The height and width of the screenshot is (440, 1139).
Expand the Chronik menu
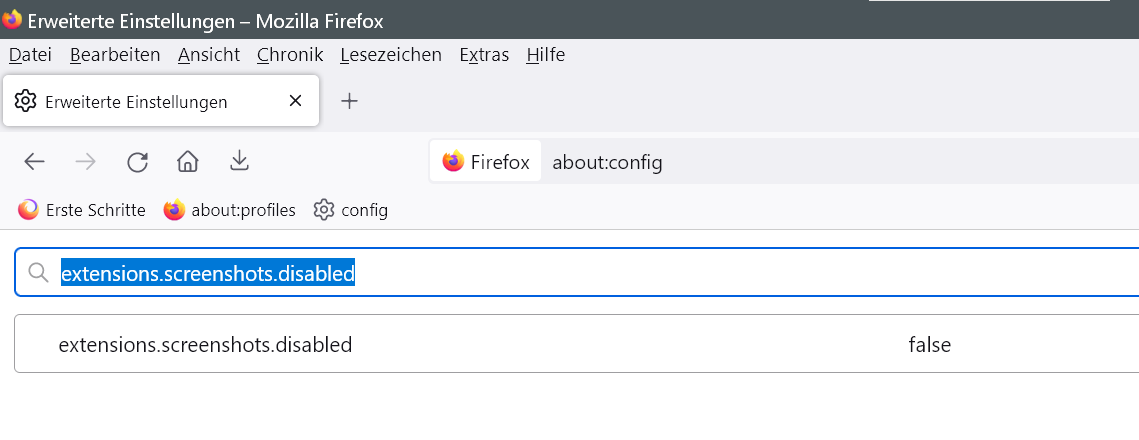290,55
